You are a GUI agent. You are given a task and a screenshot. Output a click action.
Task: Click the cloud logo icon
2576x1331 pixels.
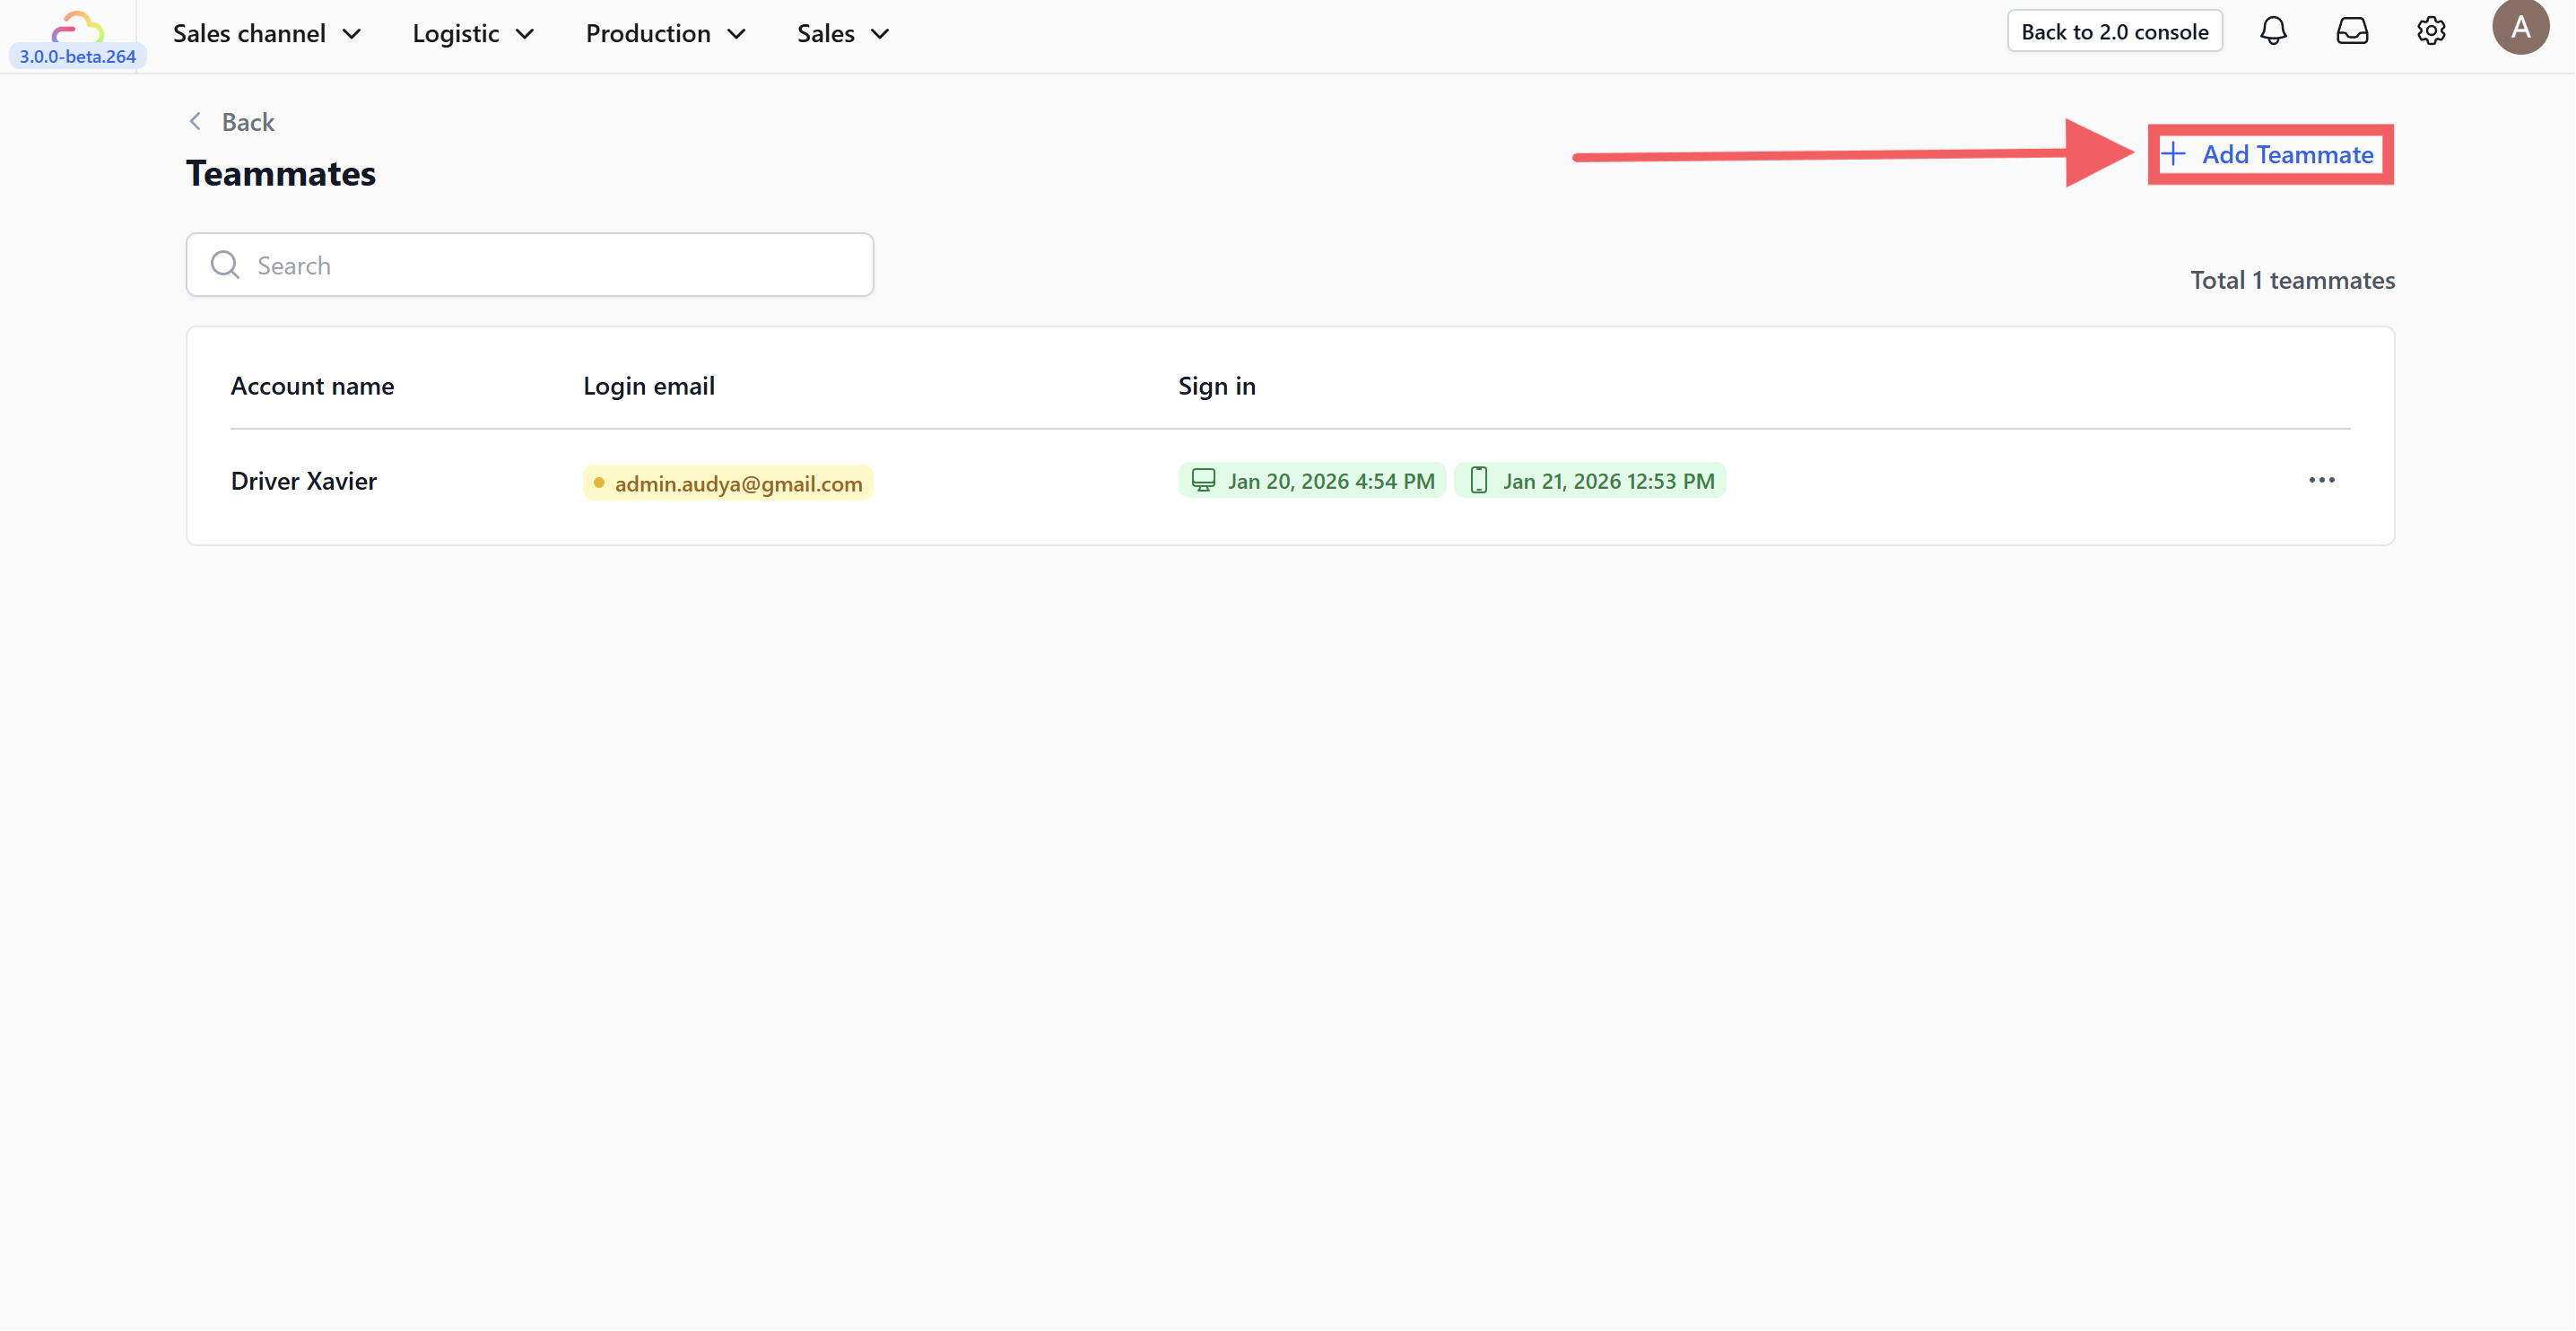click(x=78, y=25)
